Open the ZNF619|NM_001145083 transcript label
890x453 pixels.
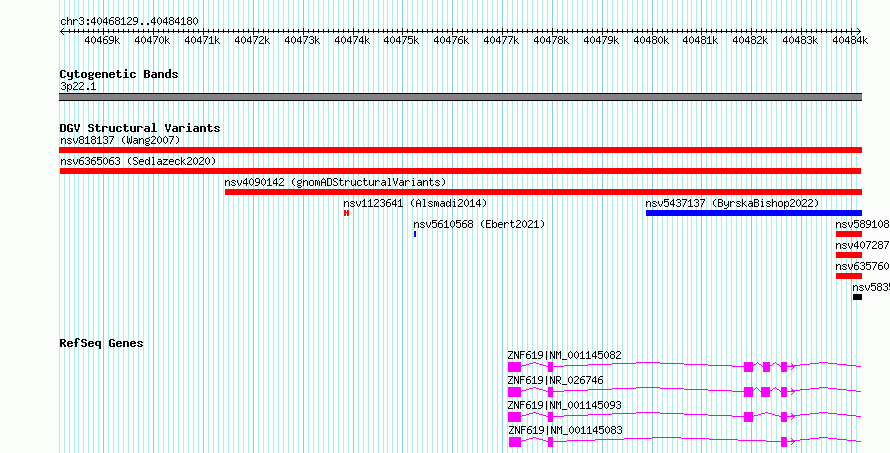point(565,430)
